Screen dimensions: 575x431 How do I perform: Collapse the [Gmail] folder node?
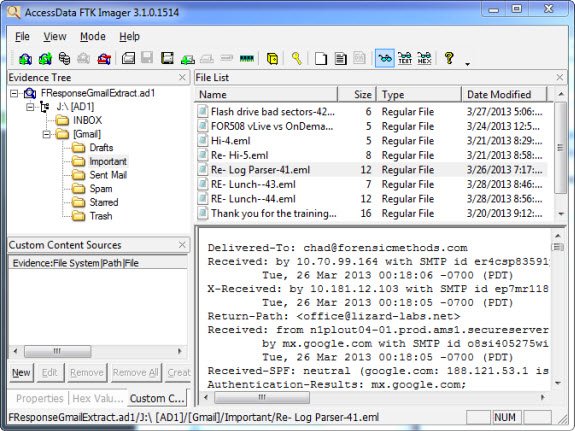click(x=47, y=134)
